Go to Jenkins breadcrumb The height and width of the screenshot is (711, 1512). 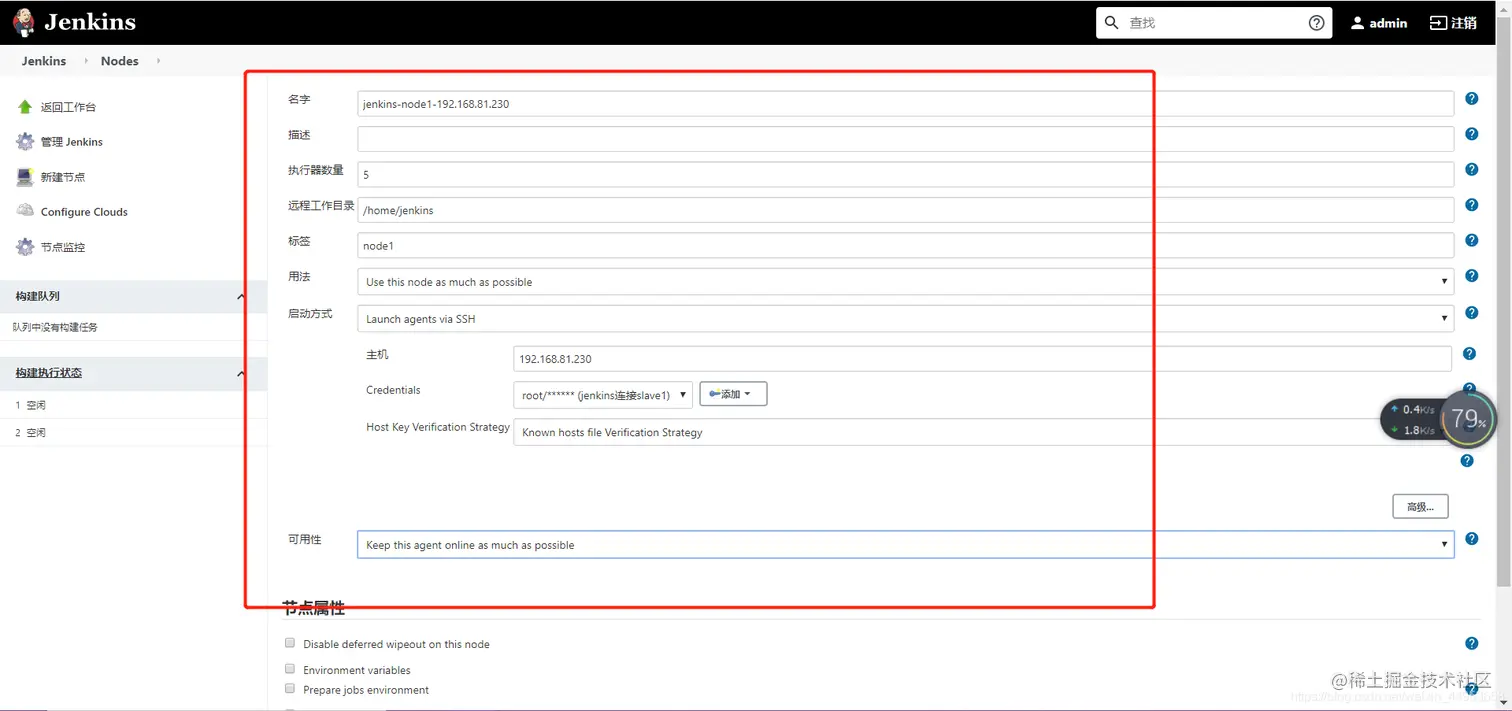(x=44, y=61)
